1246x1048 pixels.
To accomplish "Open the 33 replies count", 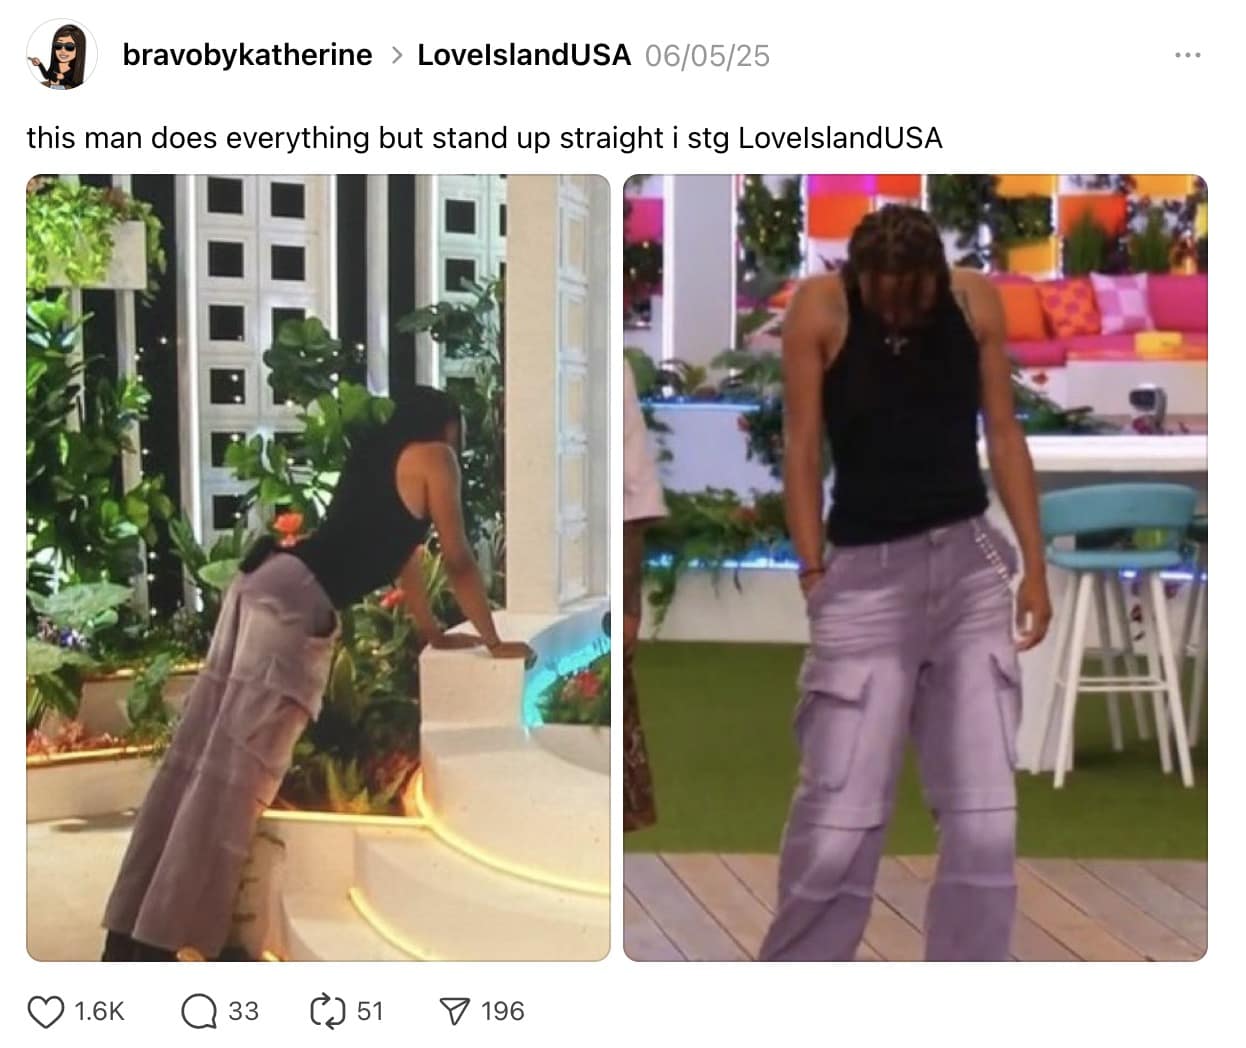I will coord(243,1011).
